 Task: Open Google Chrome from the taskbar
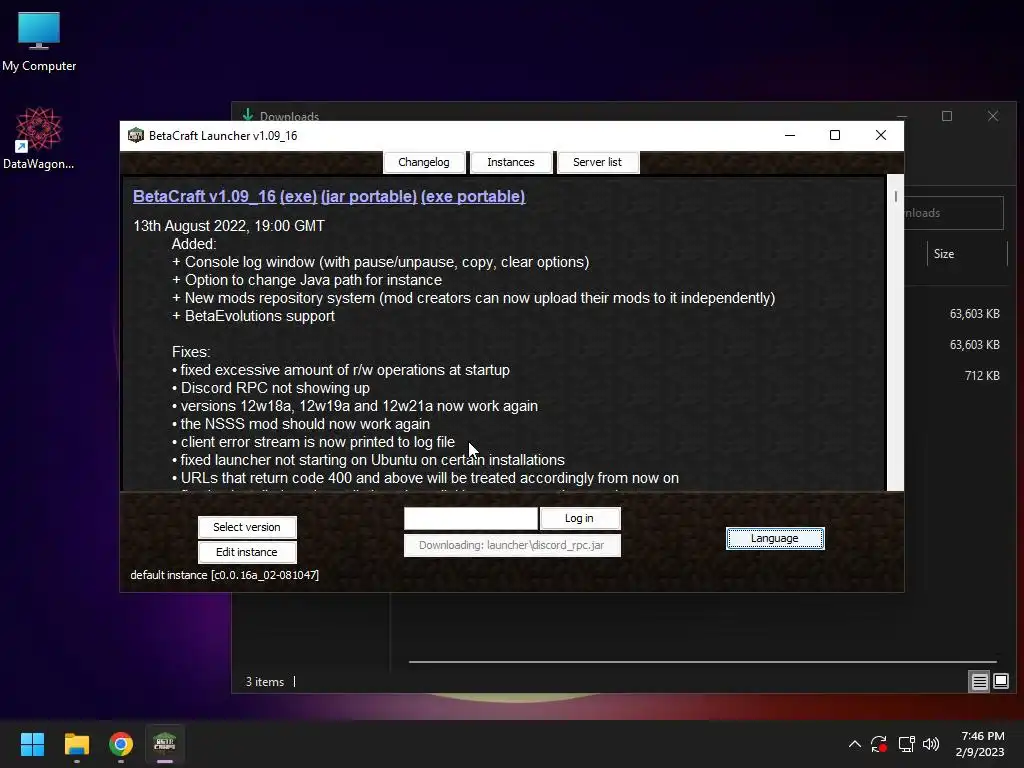tap(121, 744)
